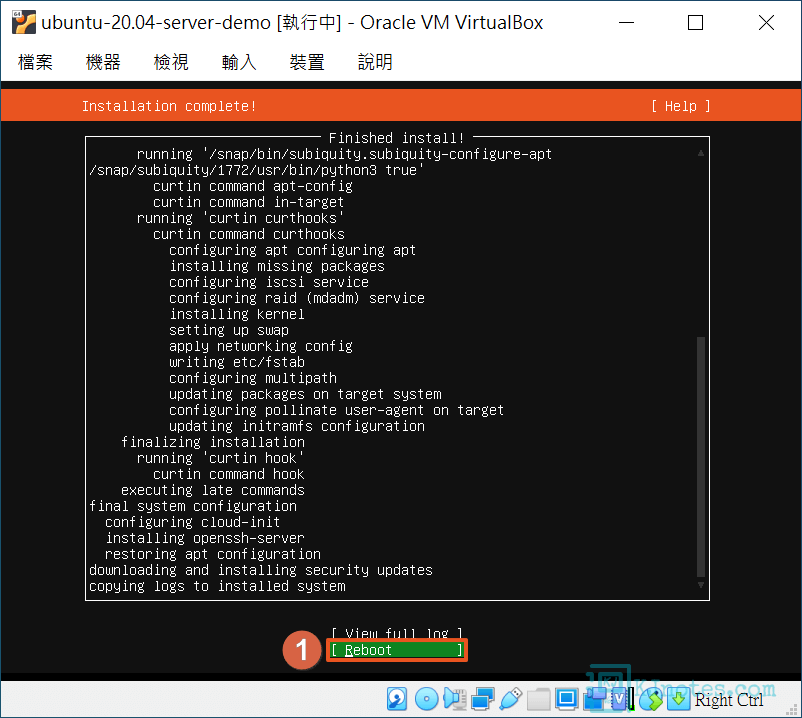Click the 'executing late commands' log line
The width and height of the screenshot is (802, 718).
[213, 490]
